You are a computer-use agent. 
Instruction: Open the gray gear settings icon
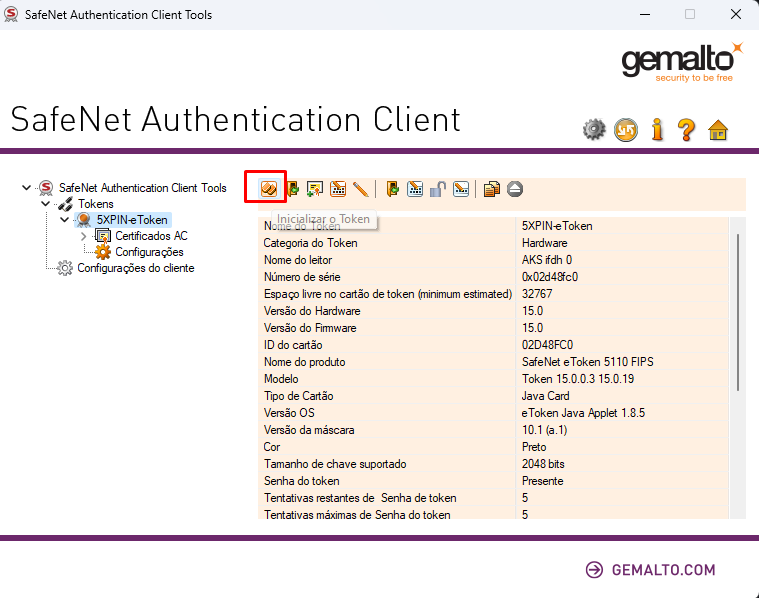[595, 129]
